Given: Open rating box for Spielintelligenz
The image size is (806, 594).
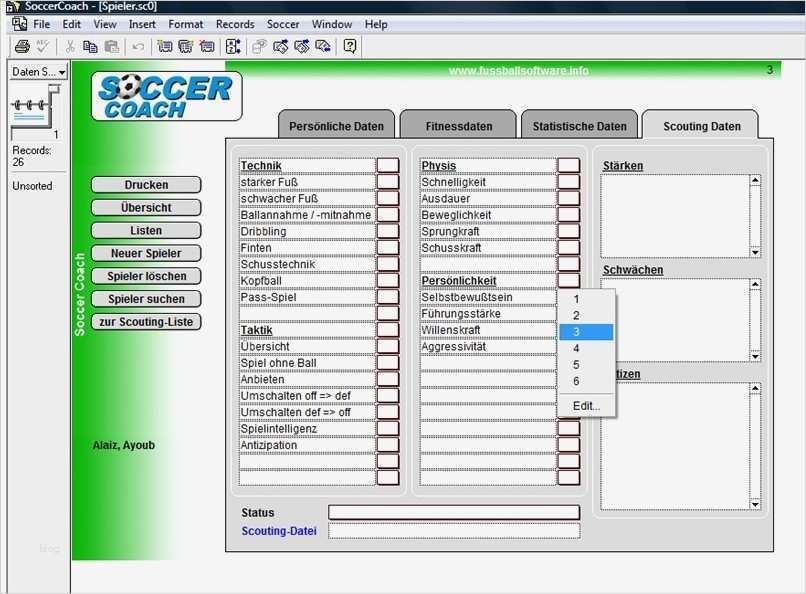Looking at the screenshot, I should (388, 429).
